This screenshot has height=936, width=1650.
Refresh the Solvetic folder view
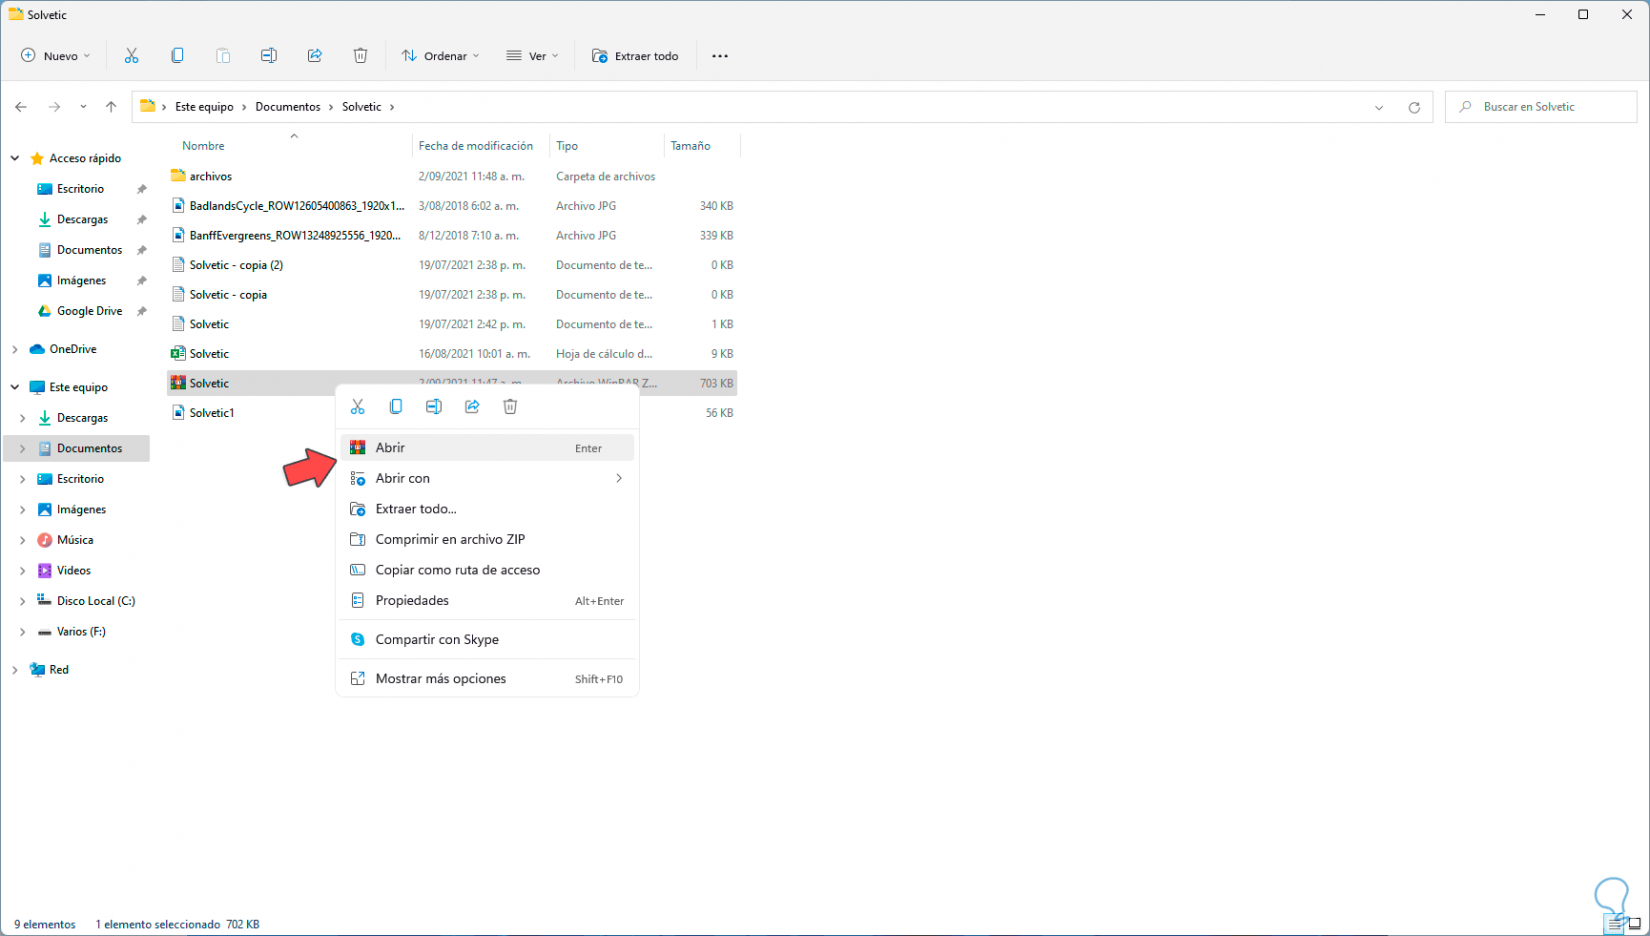pyautogui.click(x=1414, y=107)
